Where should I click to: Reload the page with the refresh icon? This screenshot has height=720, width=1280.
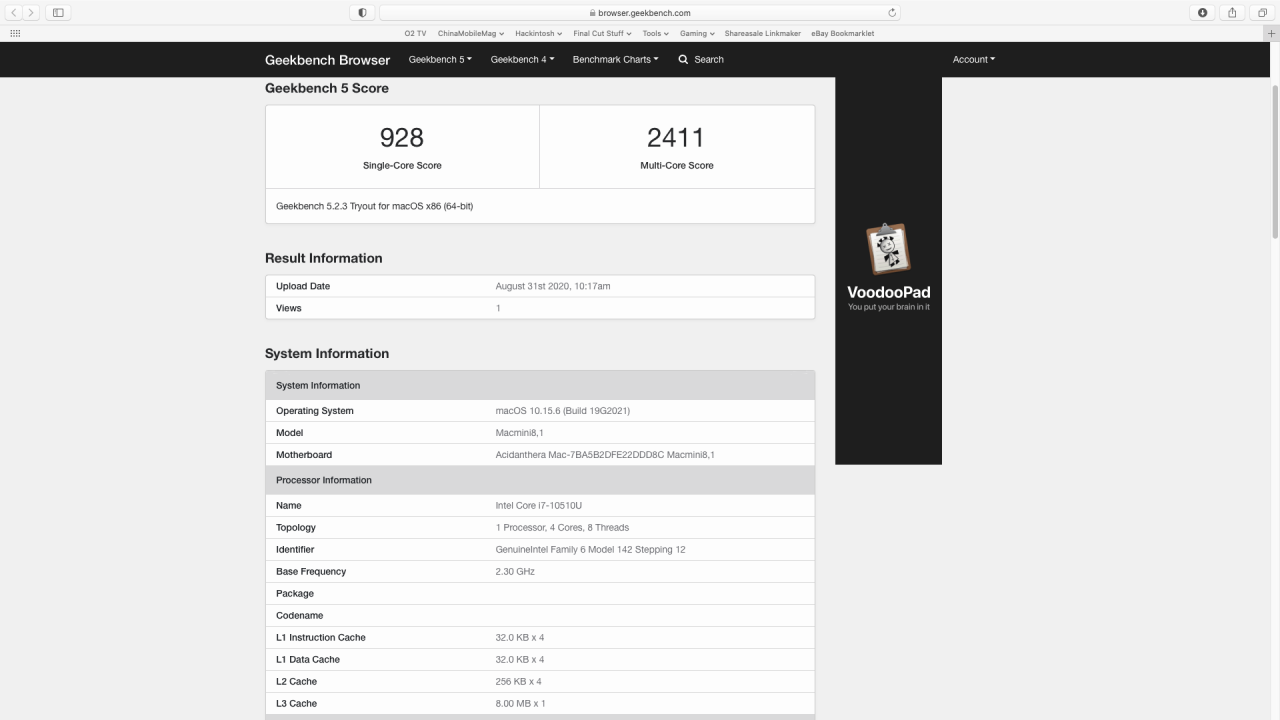pyautogui.click(x=892, y=13)
